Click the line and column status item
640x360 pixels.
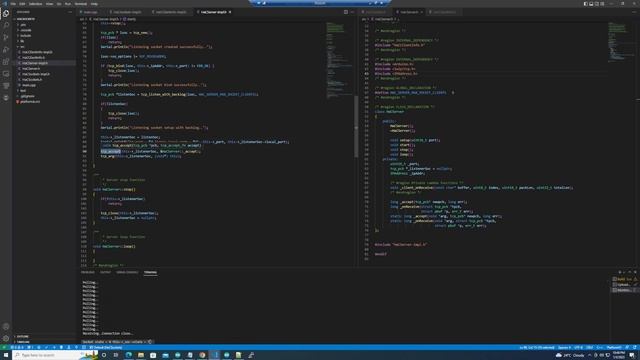point(537,347)
